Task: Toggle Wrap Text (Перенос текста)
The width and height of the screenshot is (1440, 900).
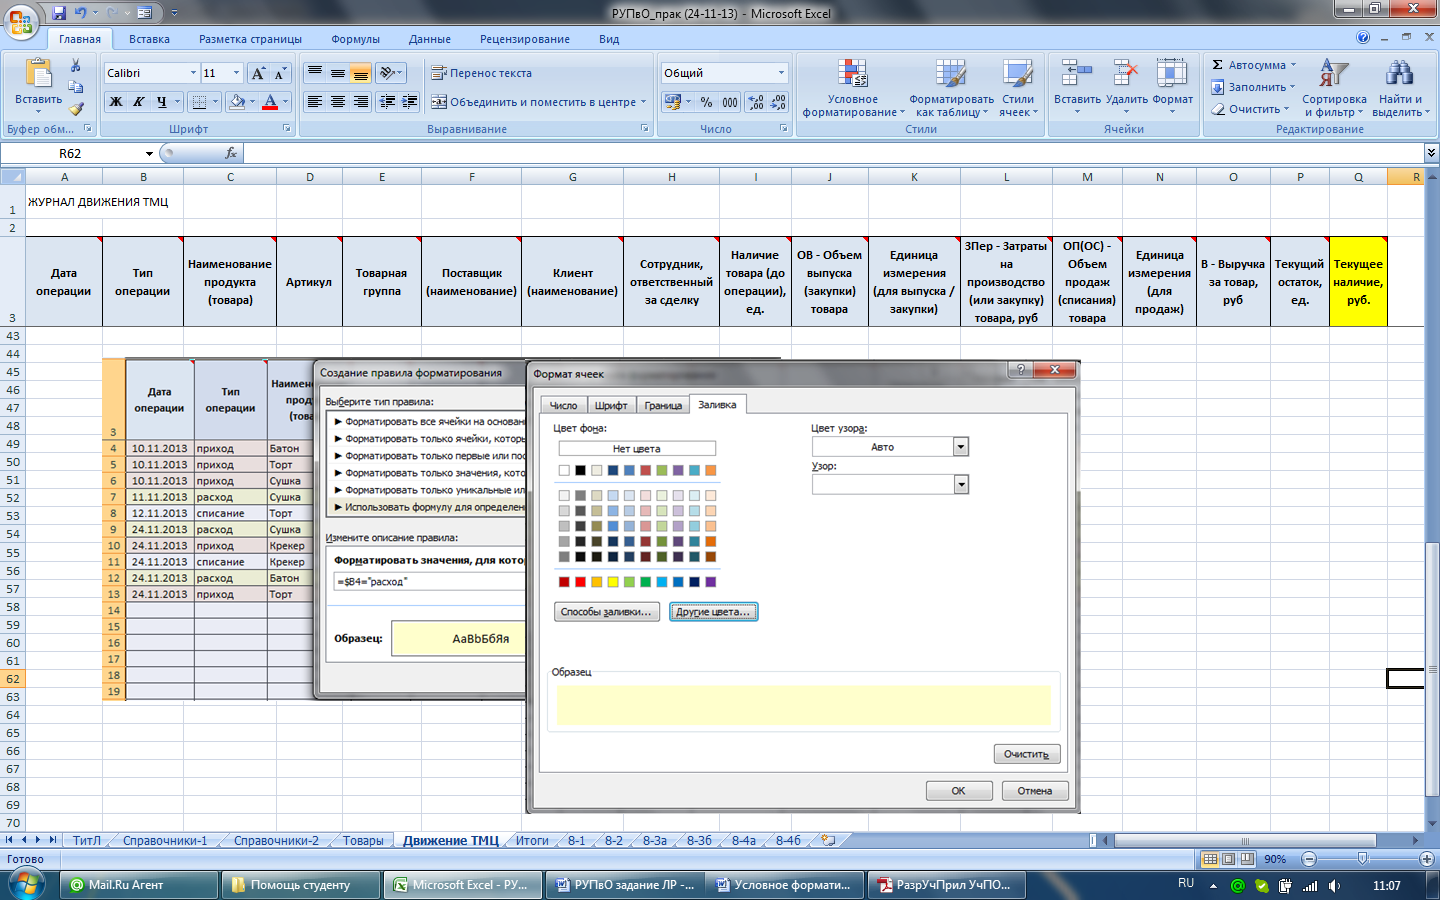Action: [x=481, y=73]
